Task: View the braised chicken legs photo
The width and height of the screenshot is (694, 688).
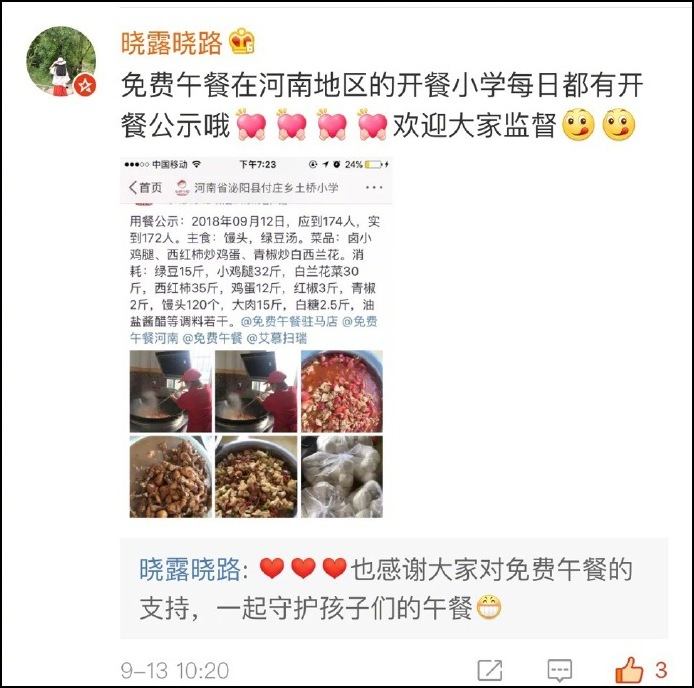Action: (x=171, y=477)
